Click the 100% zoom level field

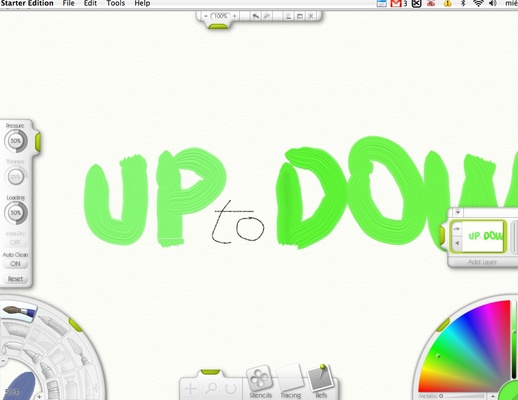[220, 16]
